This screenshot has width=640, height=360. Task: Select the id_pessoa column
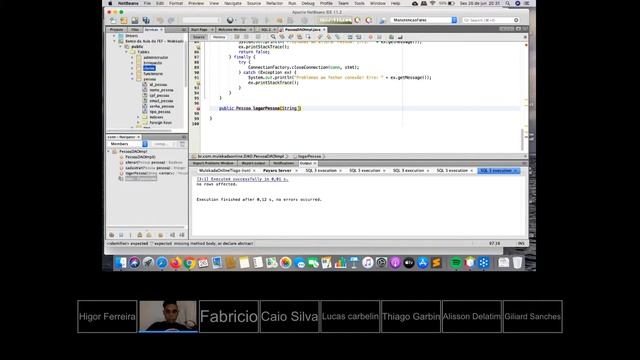(158, 84)
